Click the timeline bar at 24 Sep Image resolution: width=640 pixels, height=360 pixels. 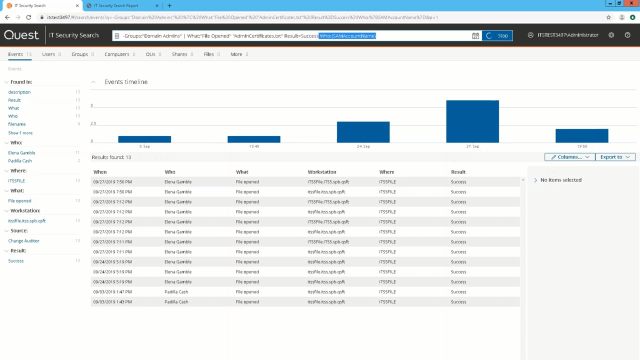click(363, 132)
